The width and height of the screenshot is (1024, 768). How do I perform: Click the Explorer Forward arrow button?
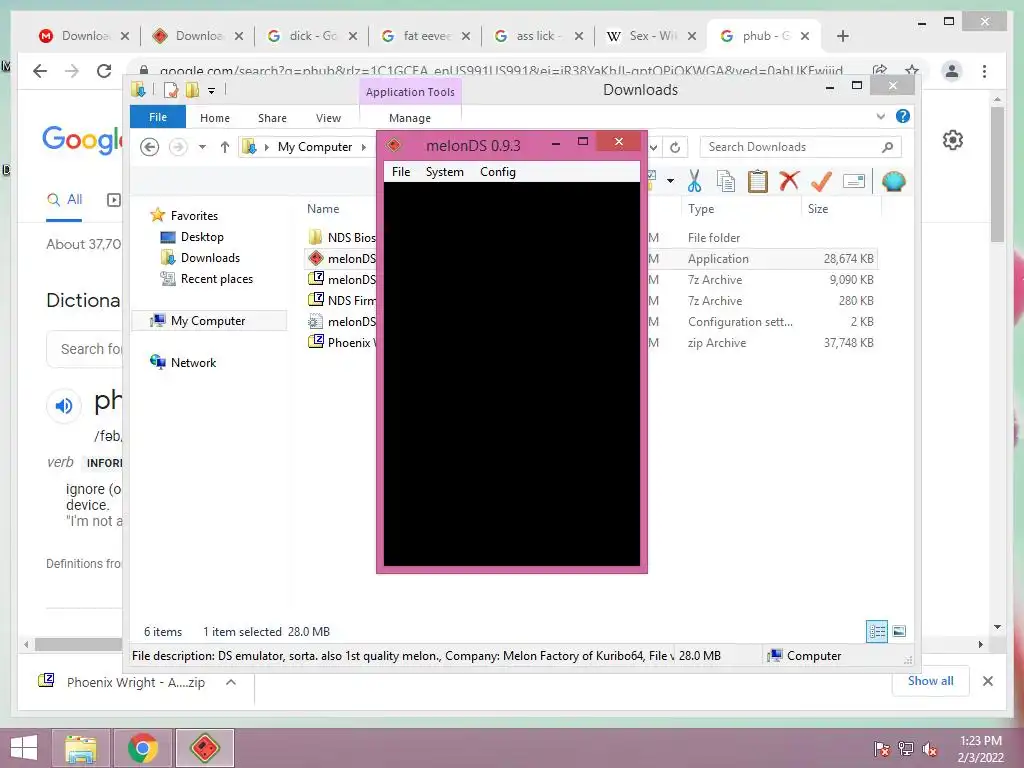click(x=178, y=147)
